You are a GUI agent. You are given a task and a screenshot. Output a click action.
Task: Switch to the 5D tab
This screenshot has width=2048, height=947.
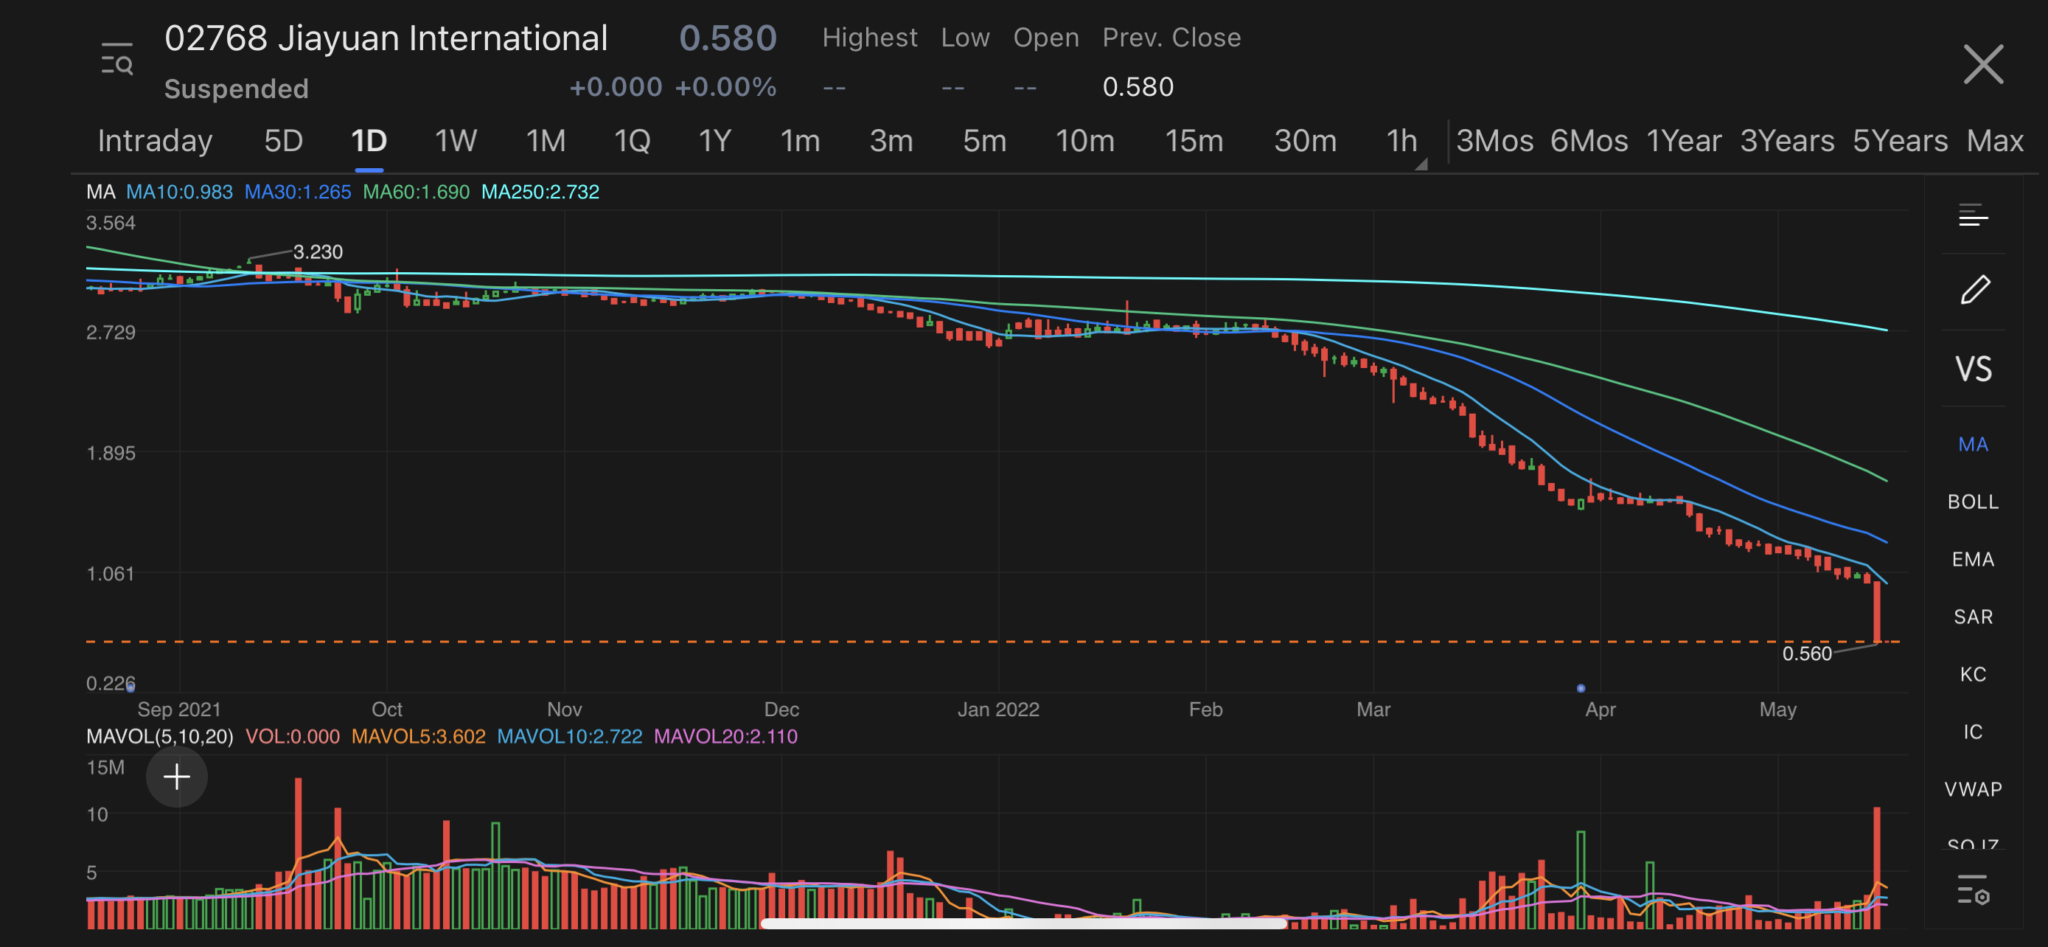pos(283,141)
